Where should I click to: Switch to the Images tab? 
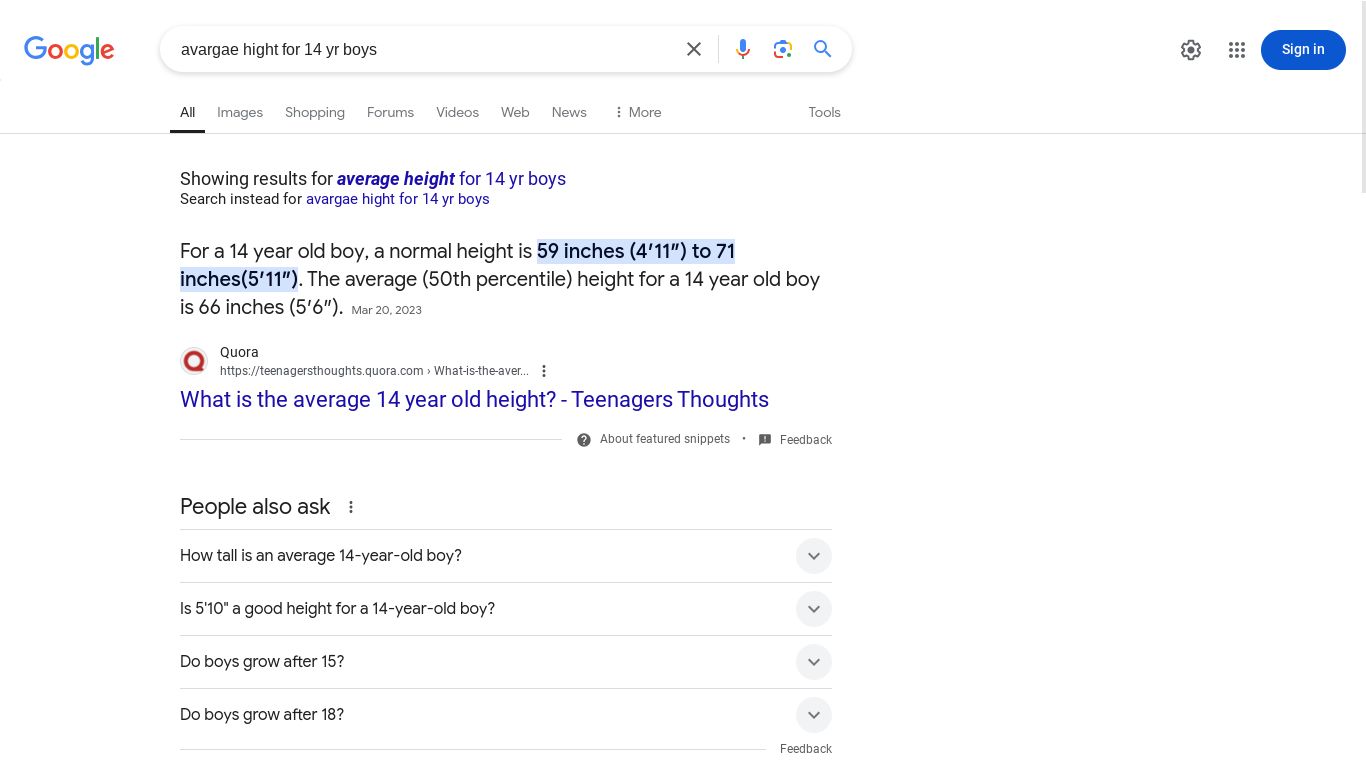click(240, 112)
